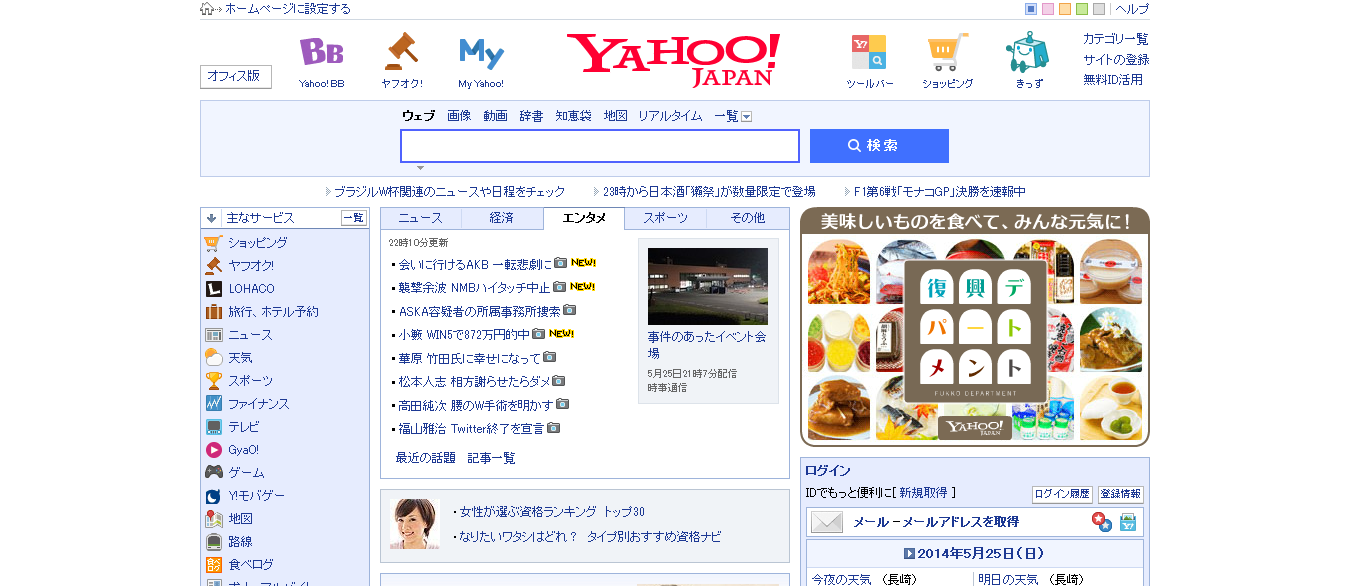Open 松本人志 相方謝らせたらダメ headline
Screen dimensions: 1349x586
click(475, 381)
